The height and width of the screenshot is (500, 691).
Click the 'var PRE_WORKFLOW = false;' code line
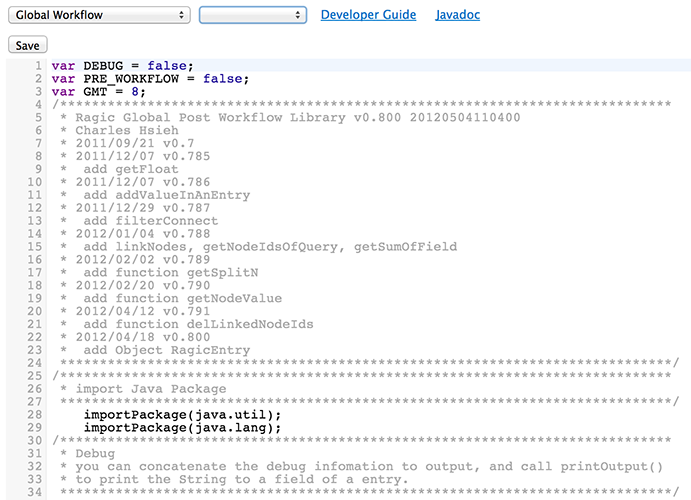[x=149, y=79]
